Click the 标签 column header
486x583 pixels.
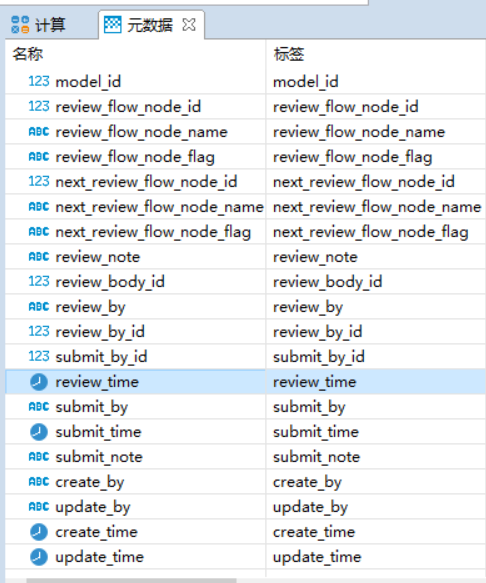pyautogui.click(x=289, y=54)
